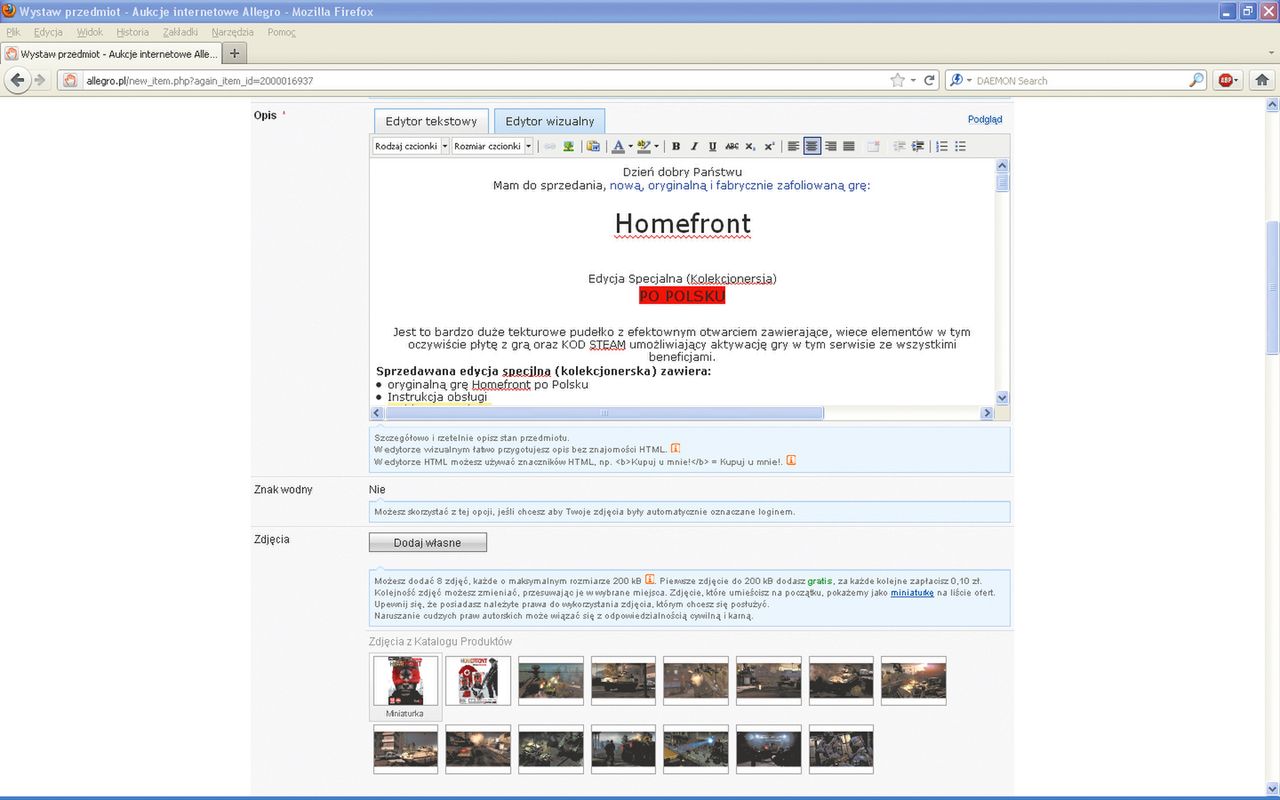Image resolution: width=1280 pixels, height=800 pixels.
Task: Toggle Italic formatting in editor toolbar
Action: 694,146
